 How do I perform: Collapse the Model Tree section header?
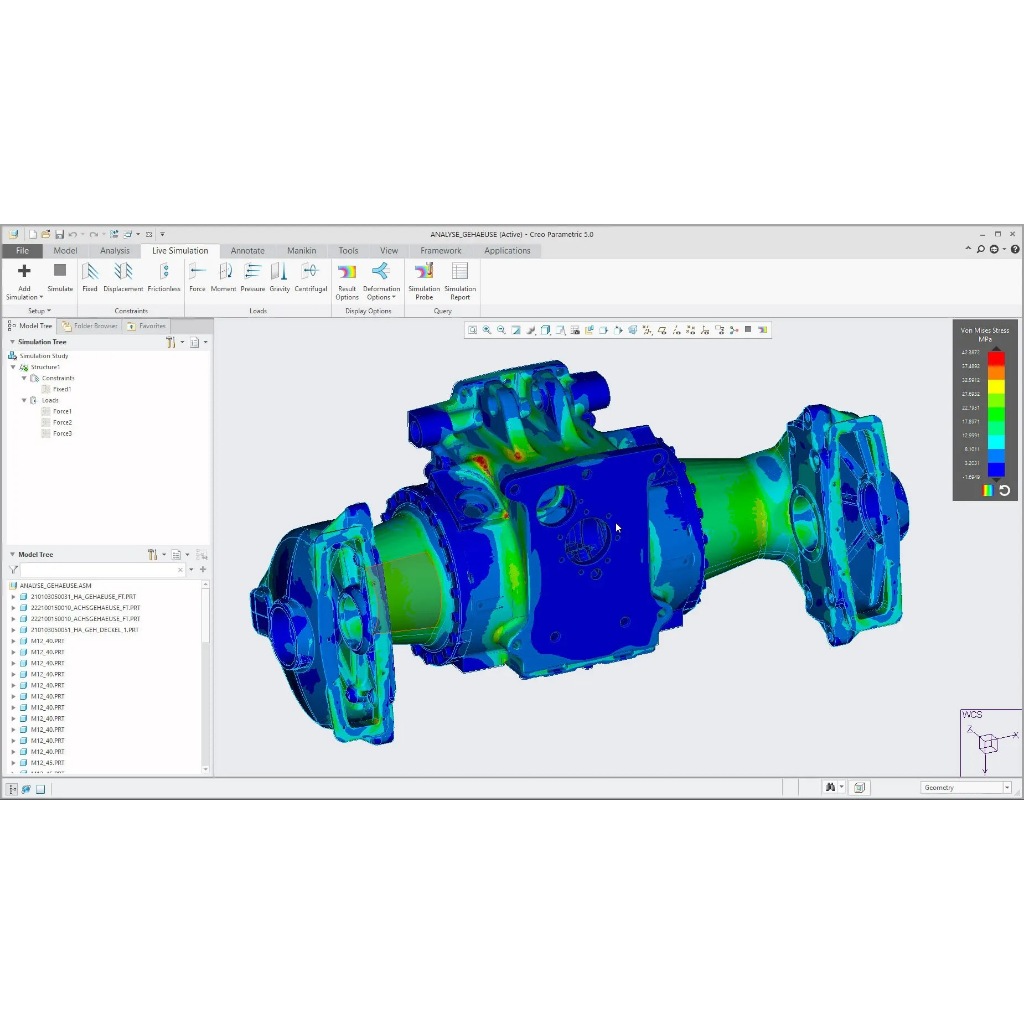12,554
